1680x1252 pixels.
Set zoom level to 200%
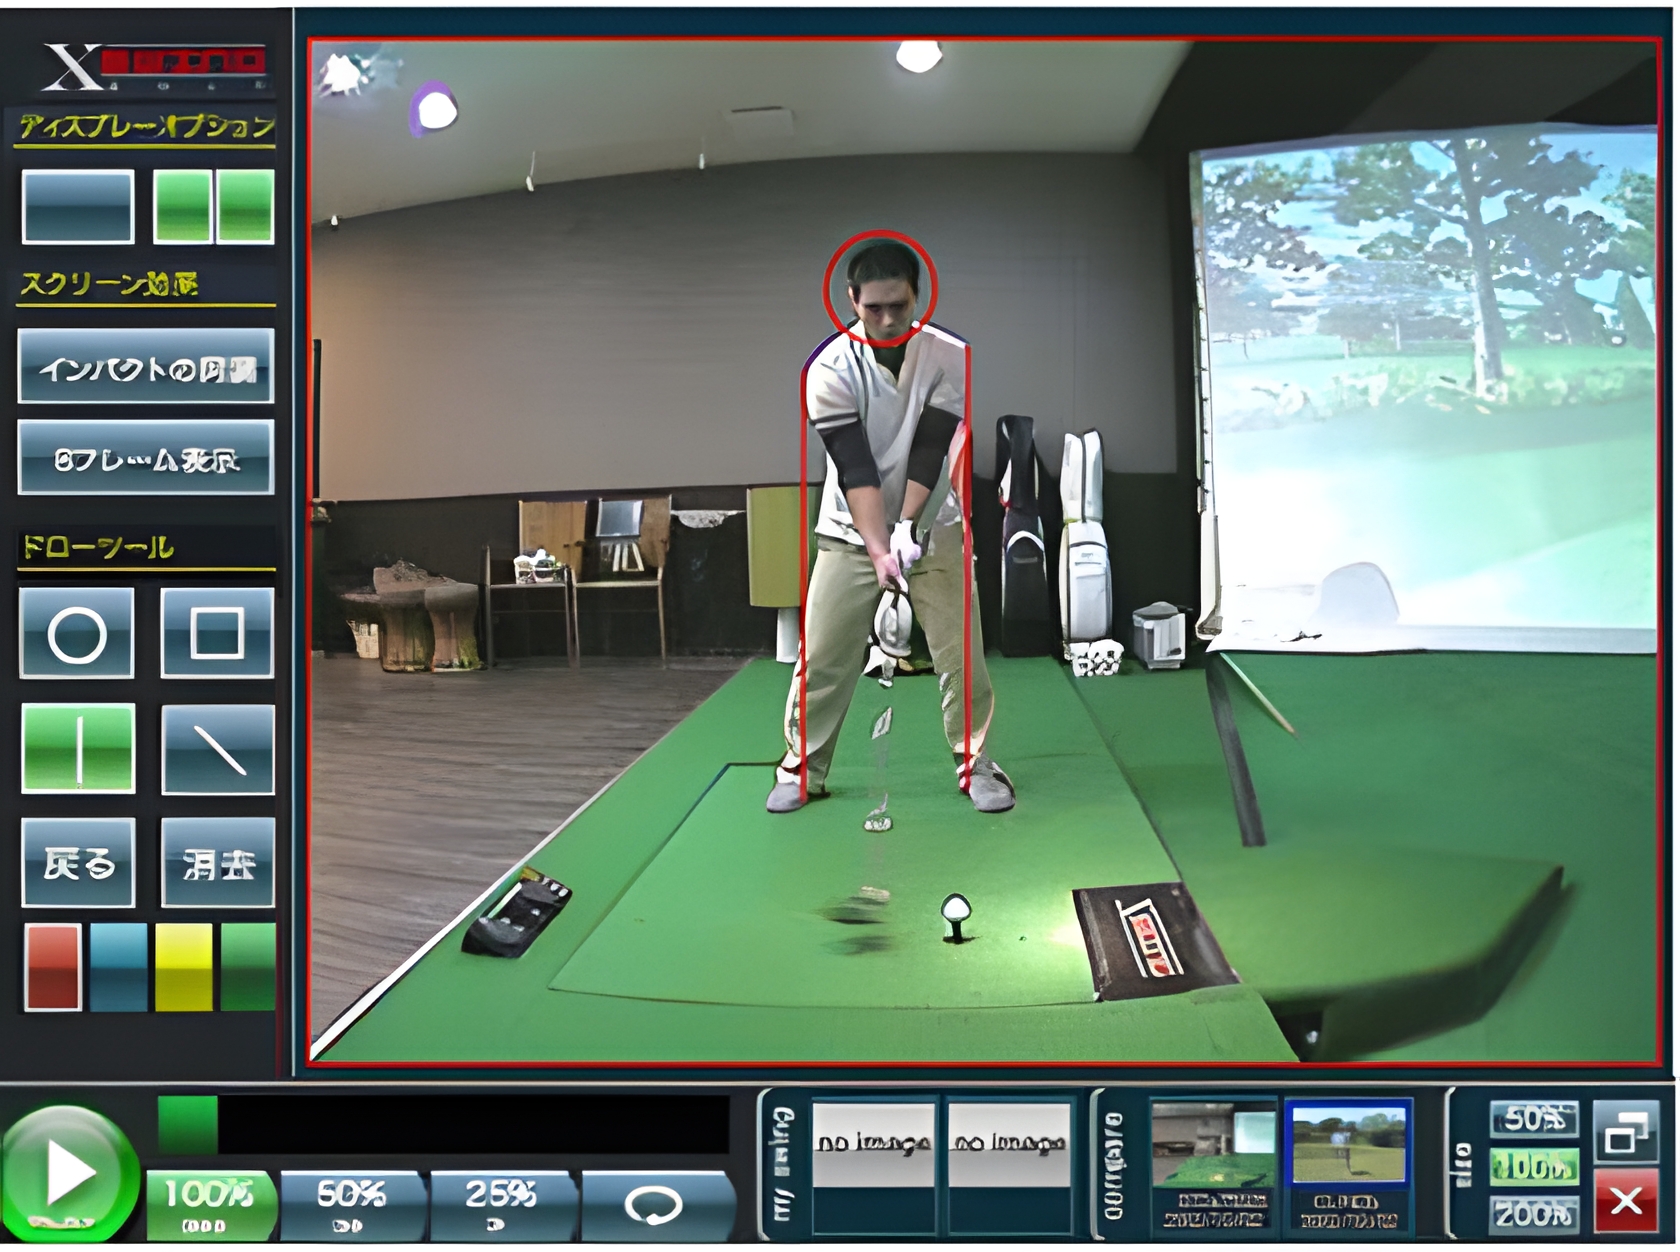tap(1533, 1213)
